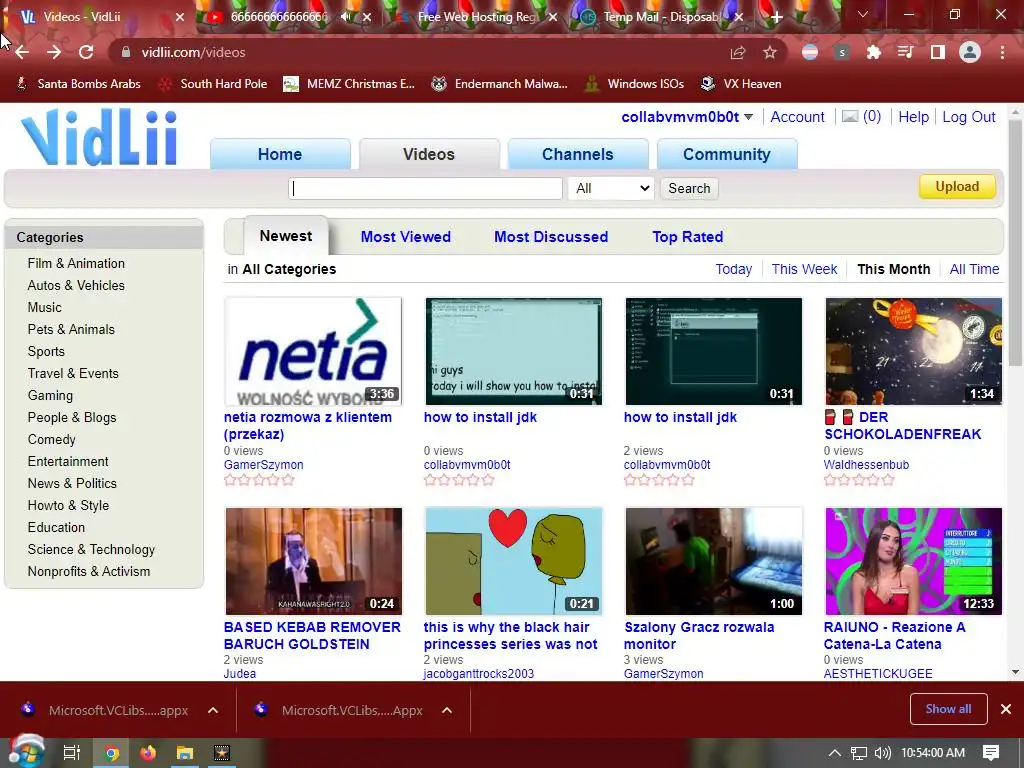Viewport: 1024px width, 768px height.
Task: Select the Top Rated tab
Action: [688, 236]
